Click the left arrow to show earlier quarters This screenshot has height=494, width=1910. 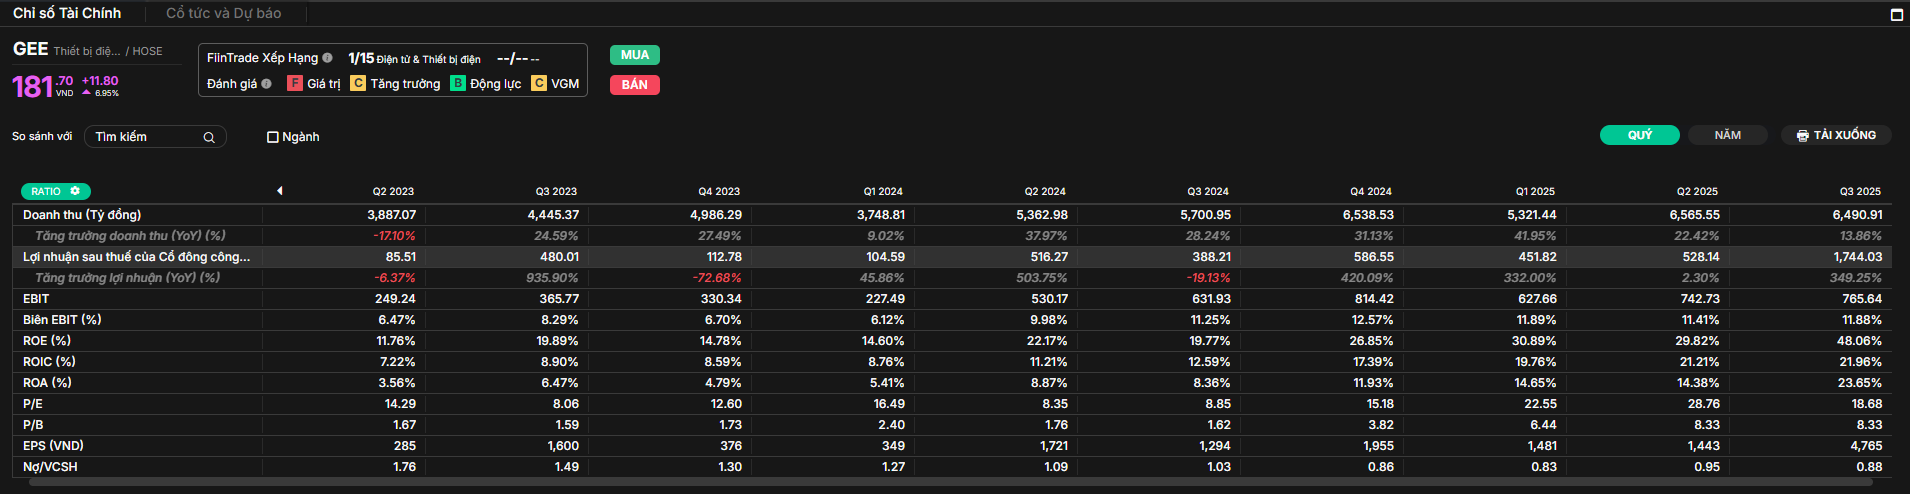coord(280,190)
